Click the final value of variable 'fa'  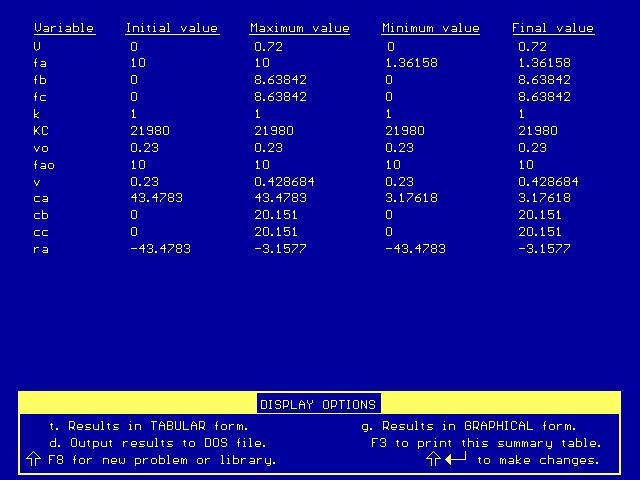[544, 62]
